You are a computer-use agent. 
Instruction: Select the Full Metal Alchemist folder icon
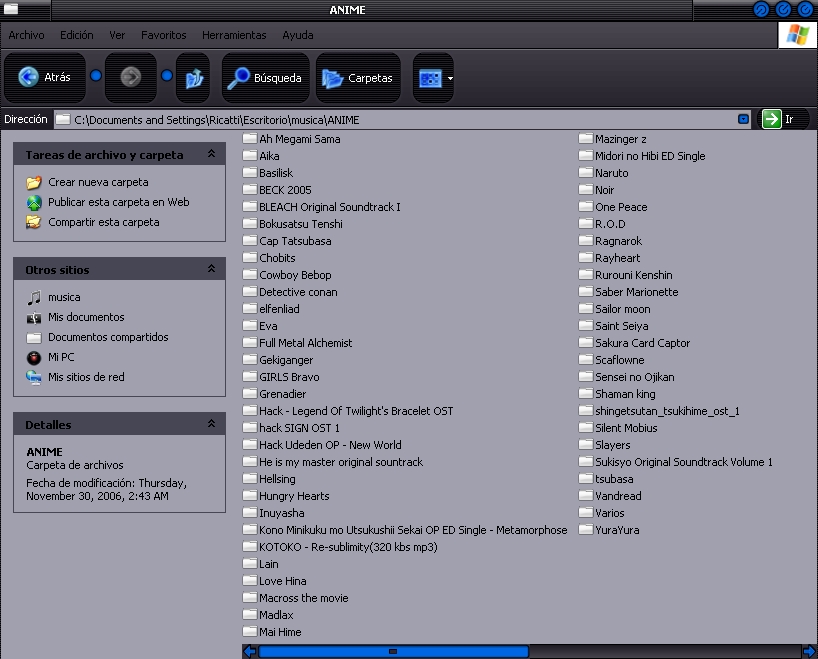point(250,342)
